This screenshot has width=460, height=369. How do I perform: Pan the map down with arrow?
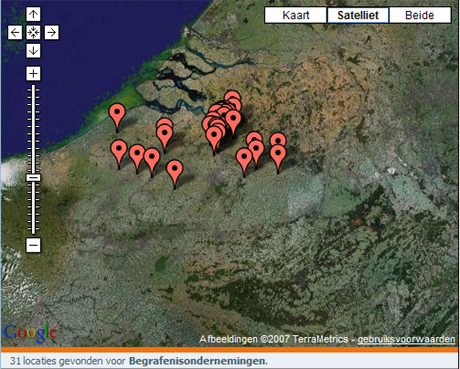point(33,51)
